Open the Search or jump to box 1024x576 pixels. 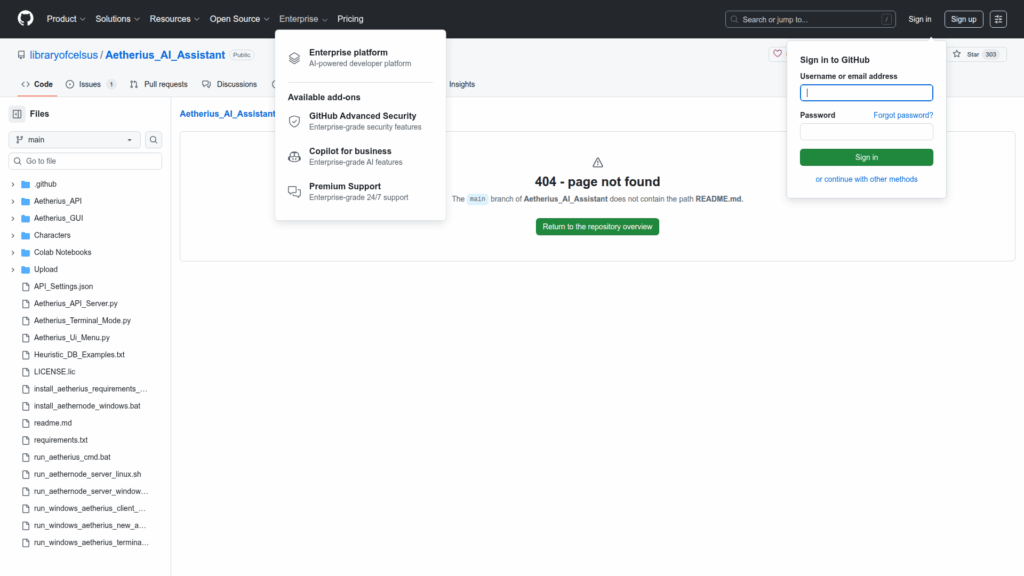pyautogui.click(x=810, y=20)
